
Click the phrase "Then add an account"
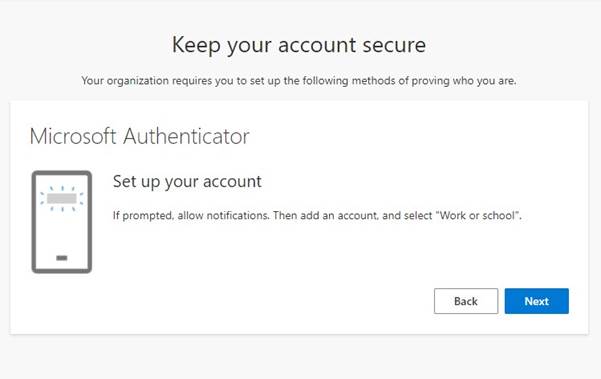click(x=326, y=215)
